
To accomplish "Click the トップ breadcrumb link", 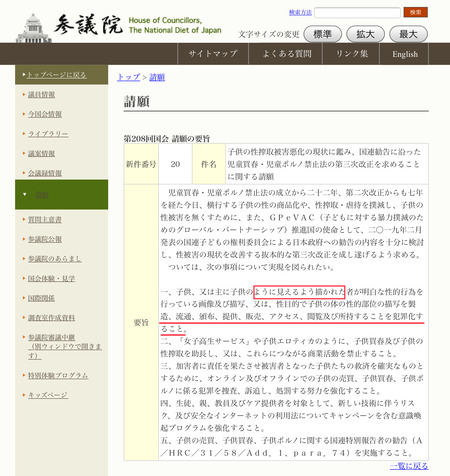I will (129, 77).
